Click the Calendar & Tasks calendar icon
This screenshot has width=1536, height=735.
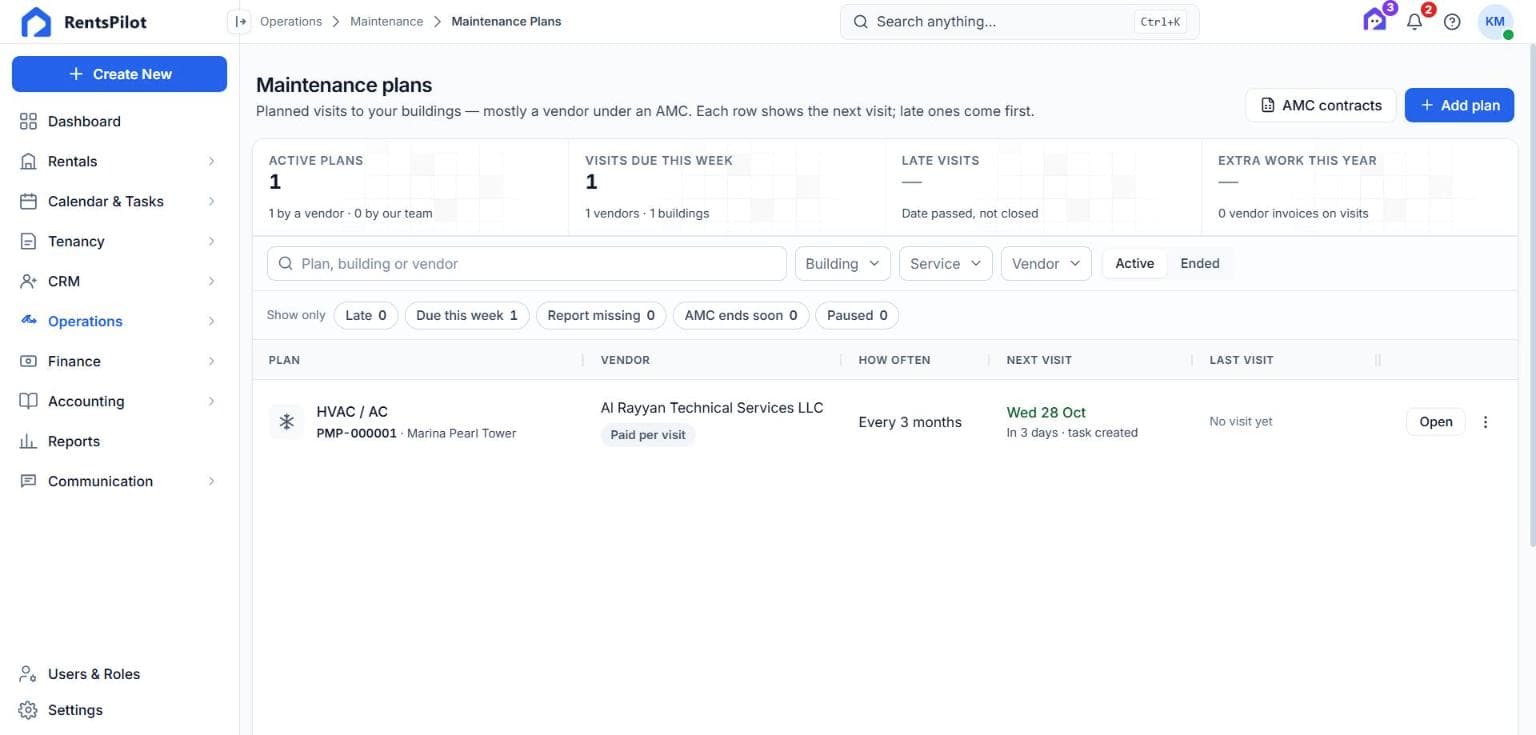click(x=29, y=201)
